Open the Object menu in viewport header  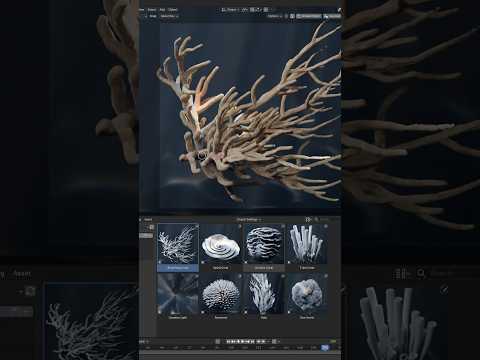point(173,10)
